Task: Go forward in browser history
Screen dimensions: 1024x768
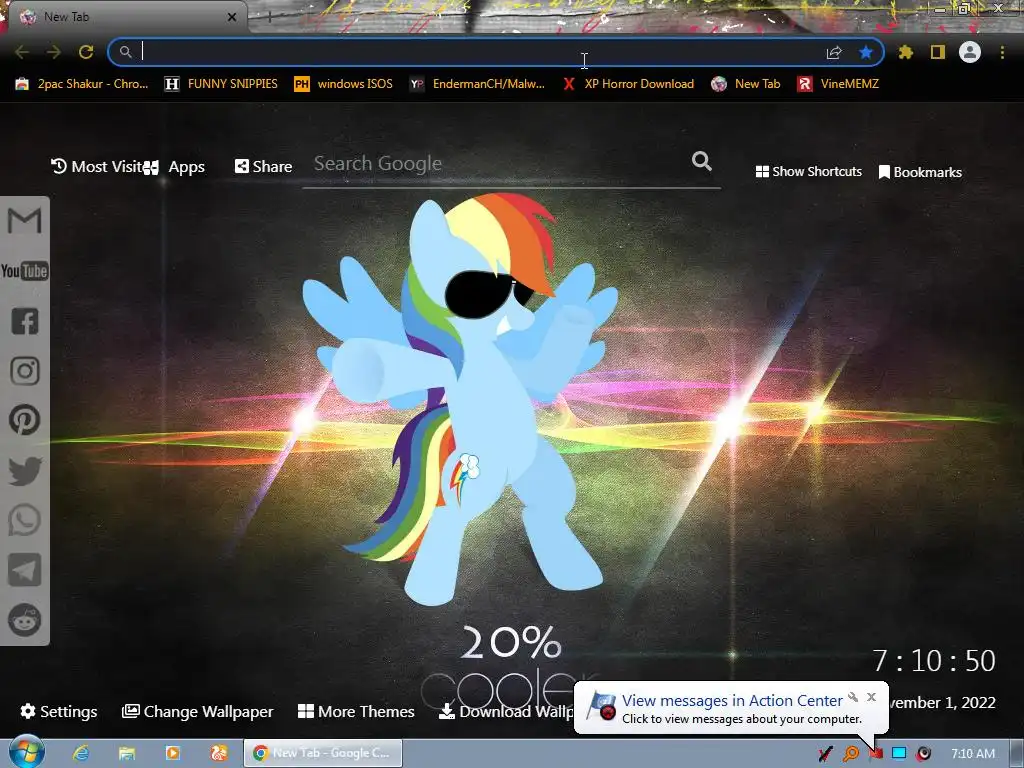Action: point(54,52)
